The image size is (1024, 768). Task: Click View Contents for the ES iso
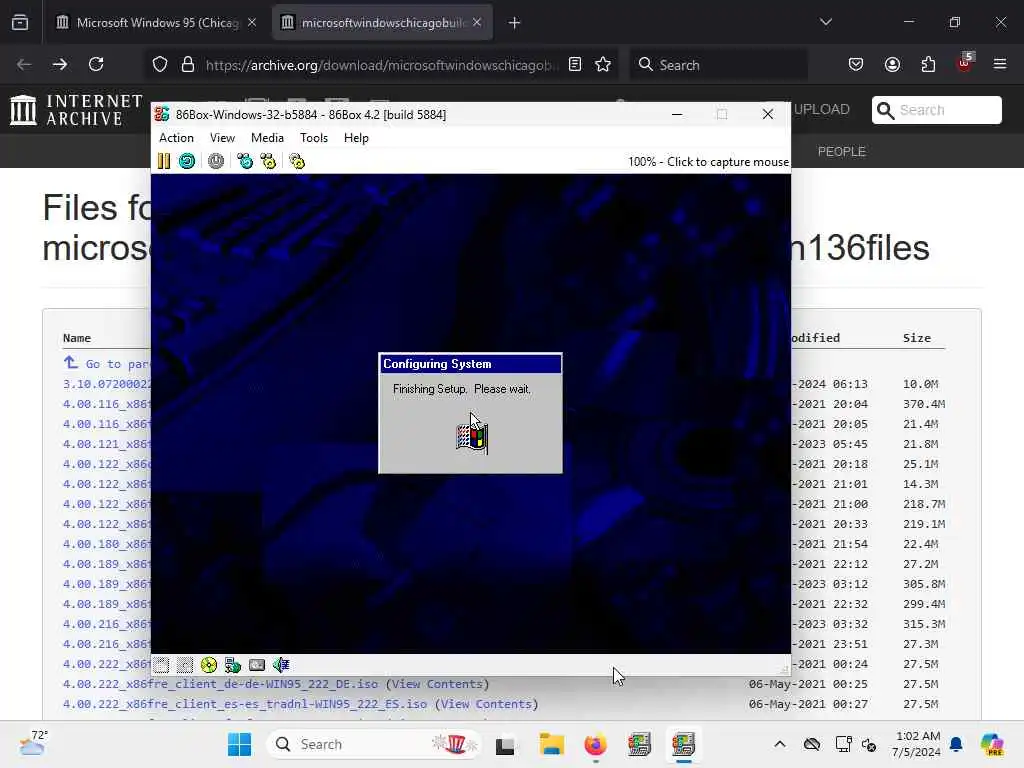(487, 704)
